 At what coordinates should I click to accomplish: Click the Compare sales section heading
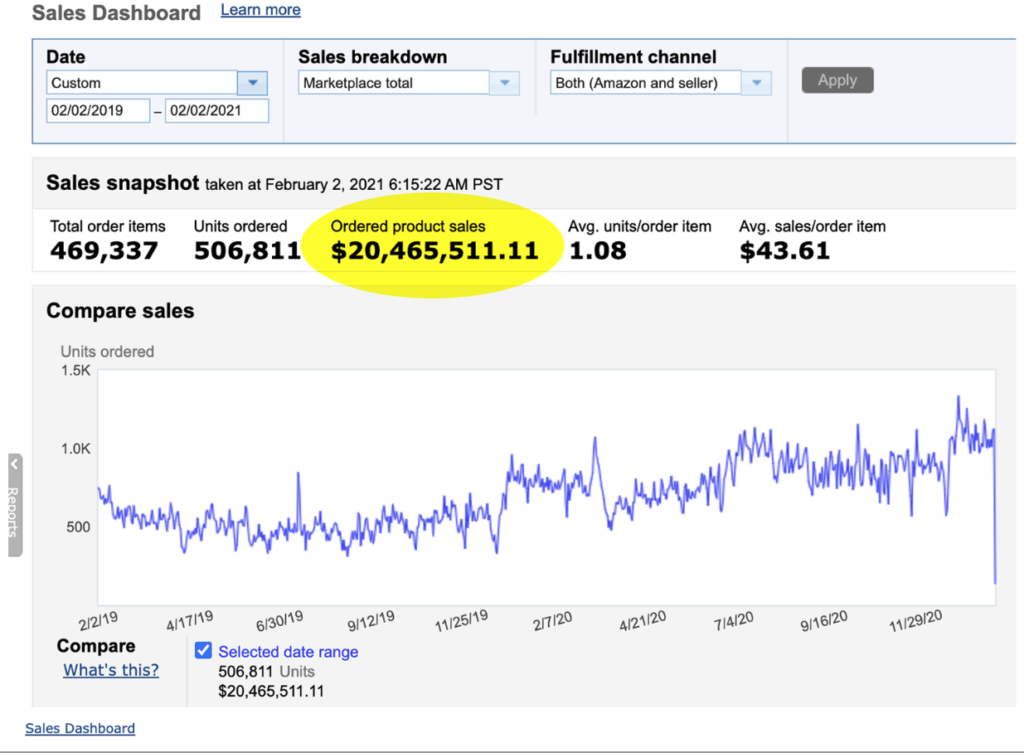[120, 311]
